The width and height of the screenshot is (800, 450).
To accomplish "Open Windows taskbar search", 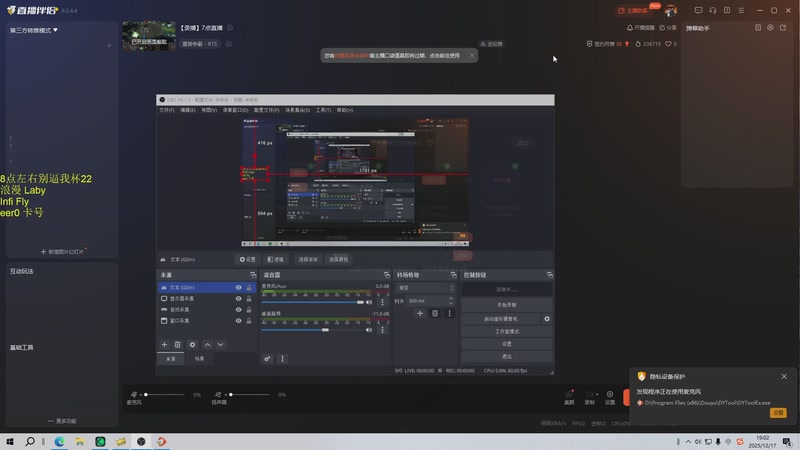I will pos(30,441).
